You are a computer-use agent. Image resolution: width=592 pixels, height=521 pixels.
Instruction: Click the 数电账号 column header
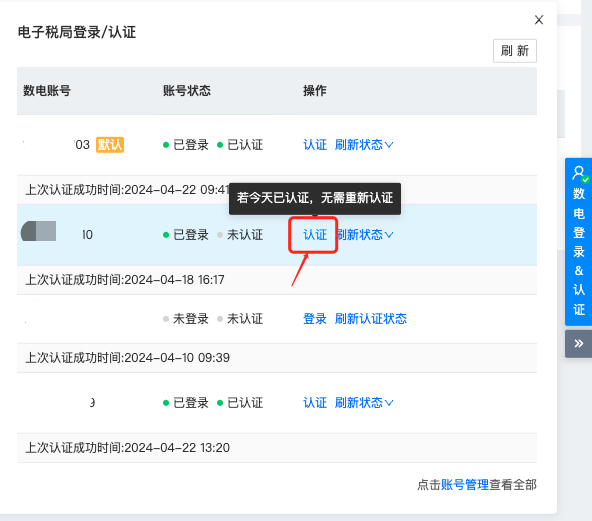(x=47, y=91)
